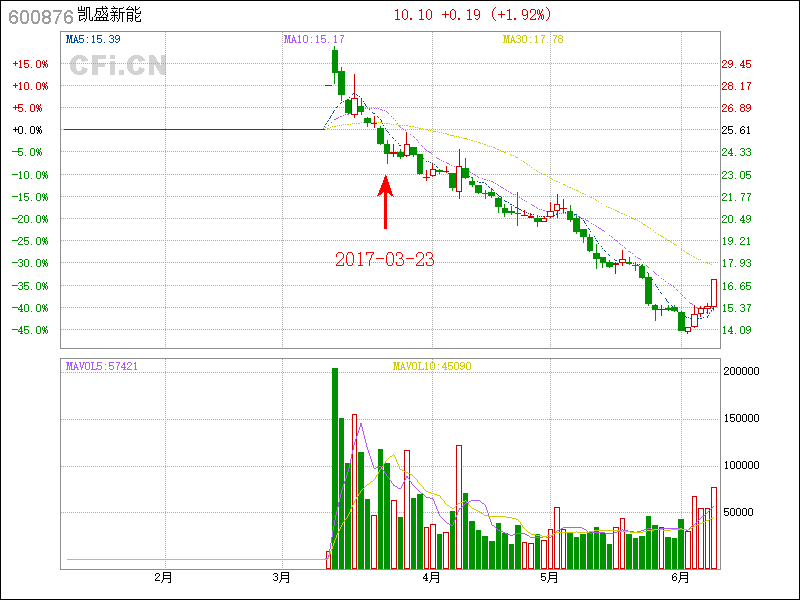Click the 26.89 price axis label

(736, 108)
